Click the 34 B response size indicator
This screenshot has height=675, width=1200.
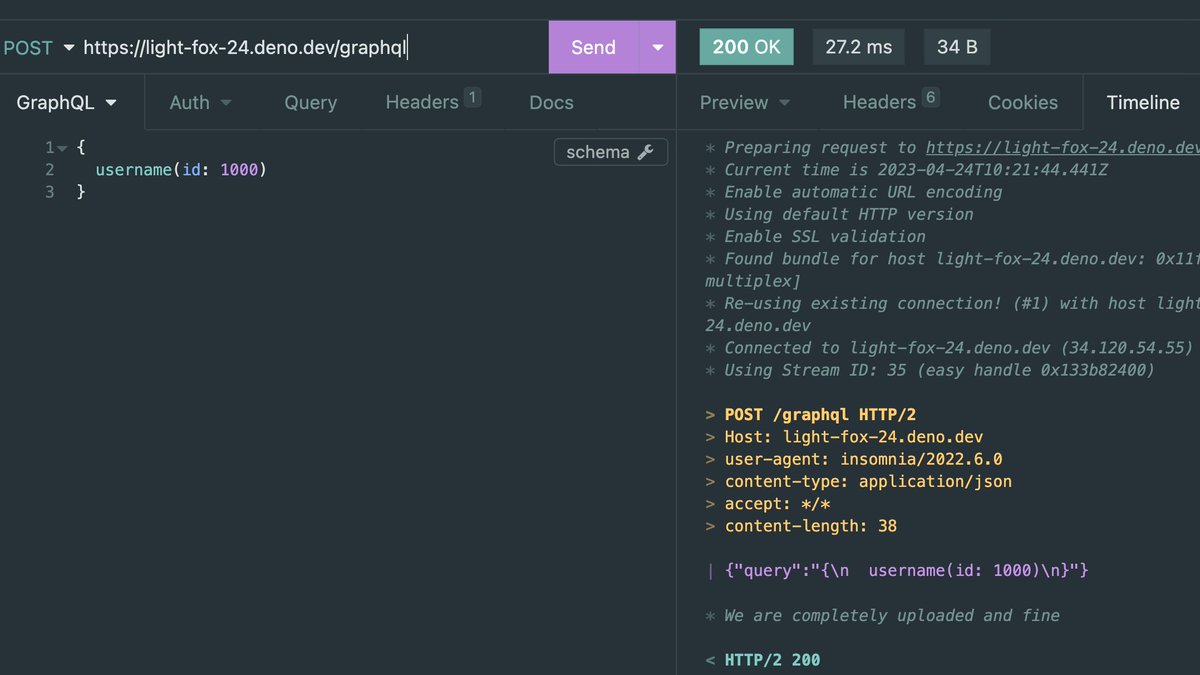[956, 46]
